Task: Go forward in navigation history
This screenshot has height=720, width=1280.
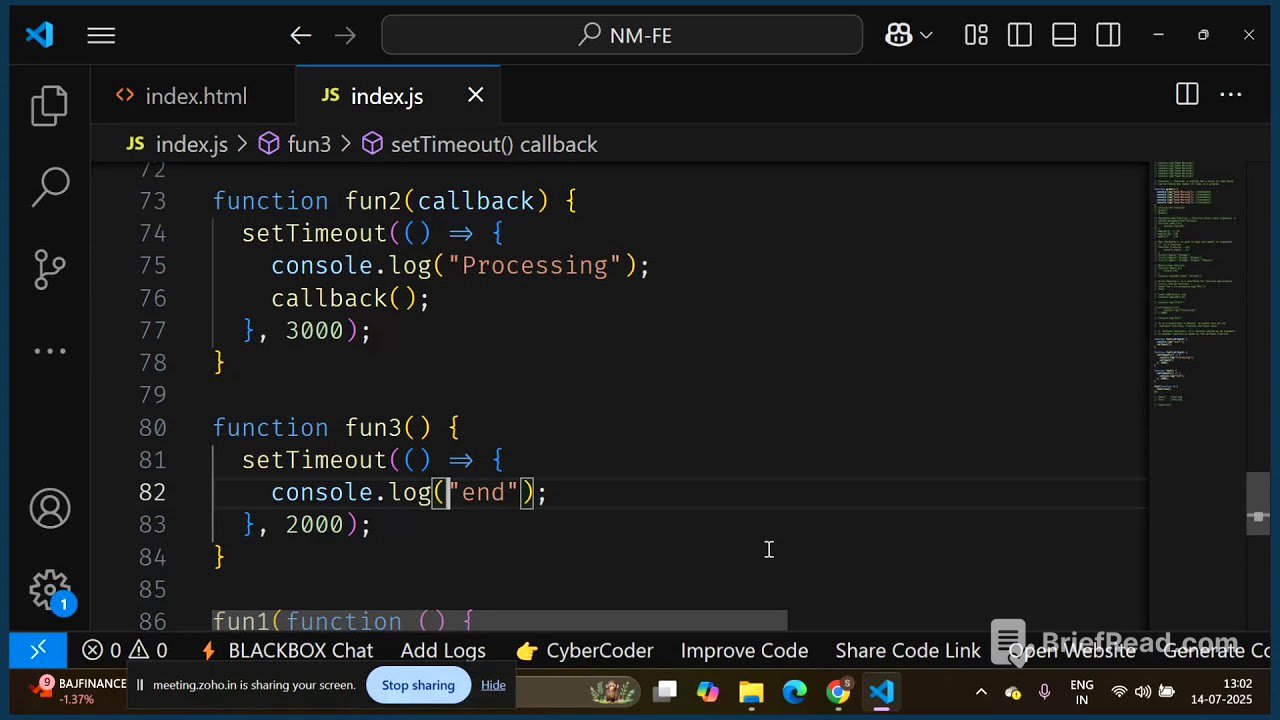Action: (345, 36)
